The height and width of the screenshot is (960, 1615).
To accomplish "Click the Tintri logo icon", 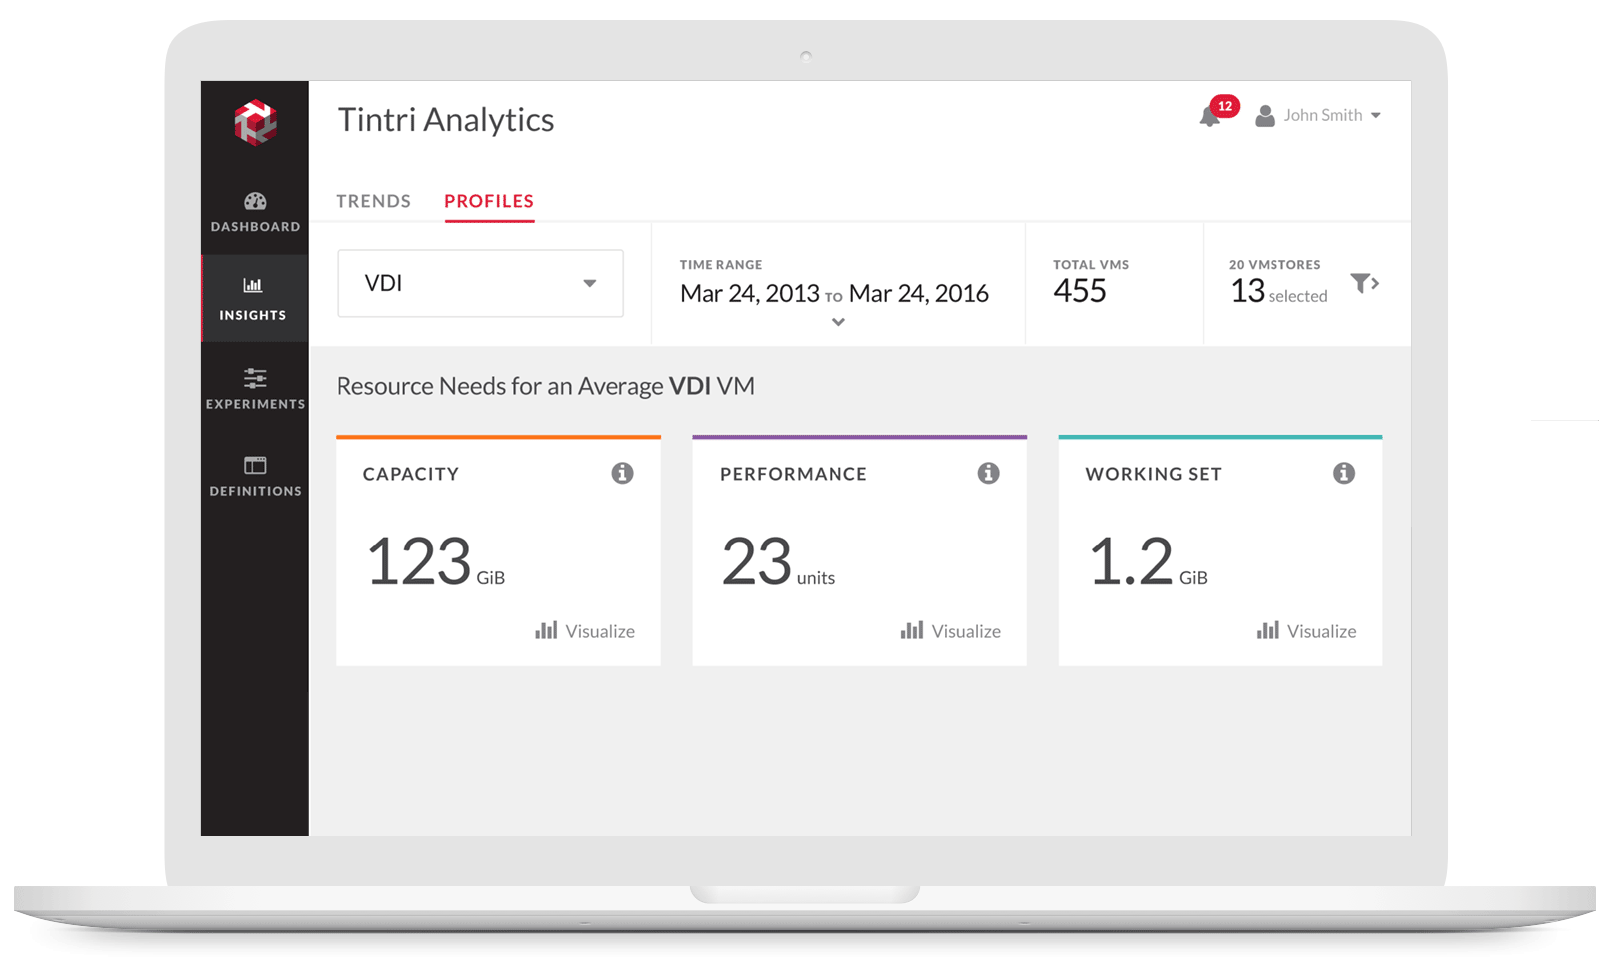I will (x=255, y=122).
